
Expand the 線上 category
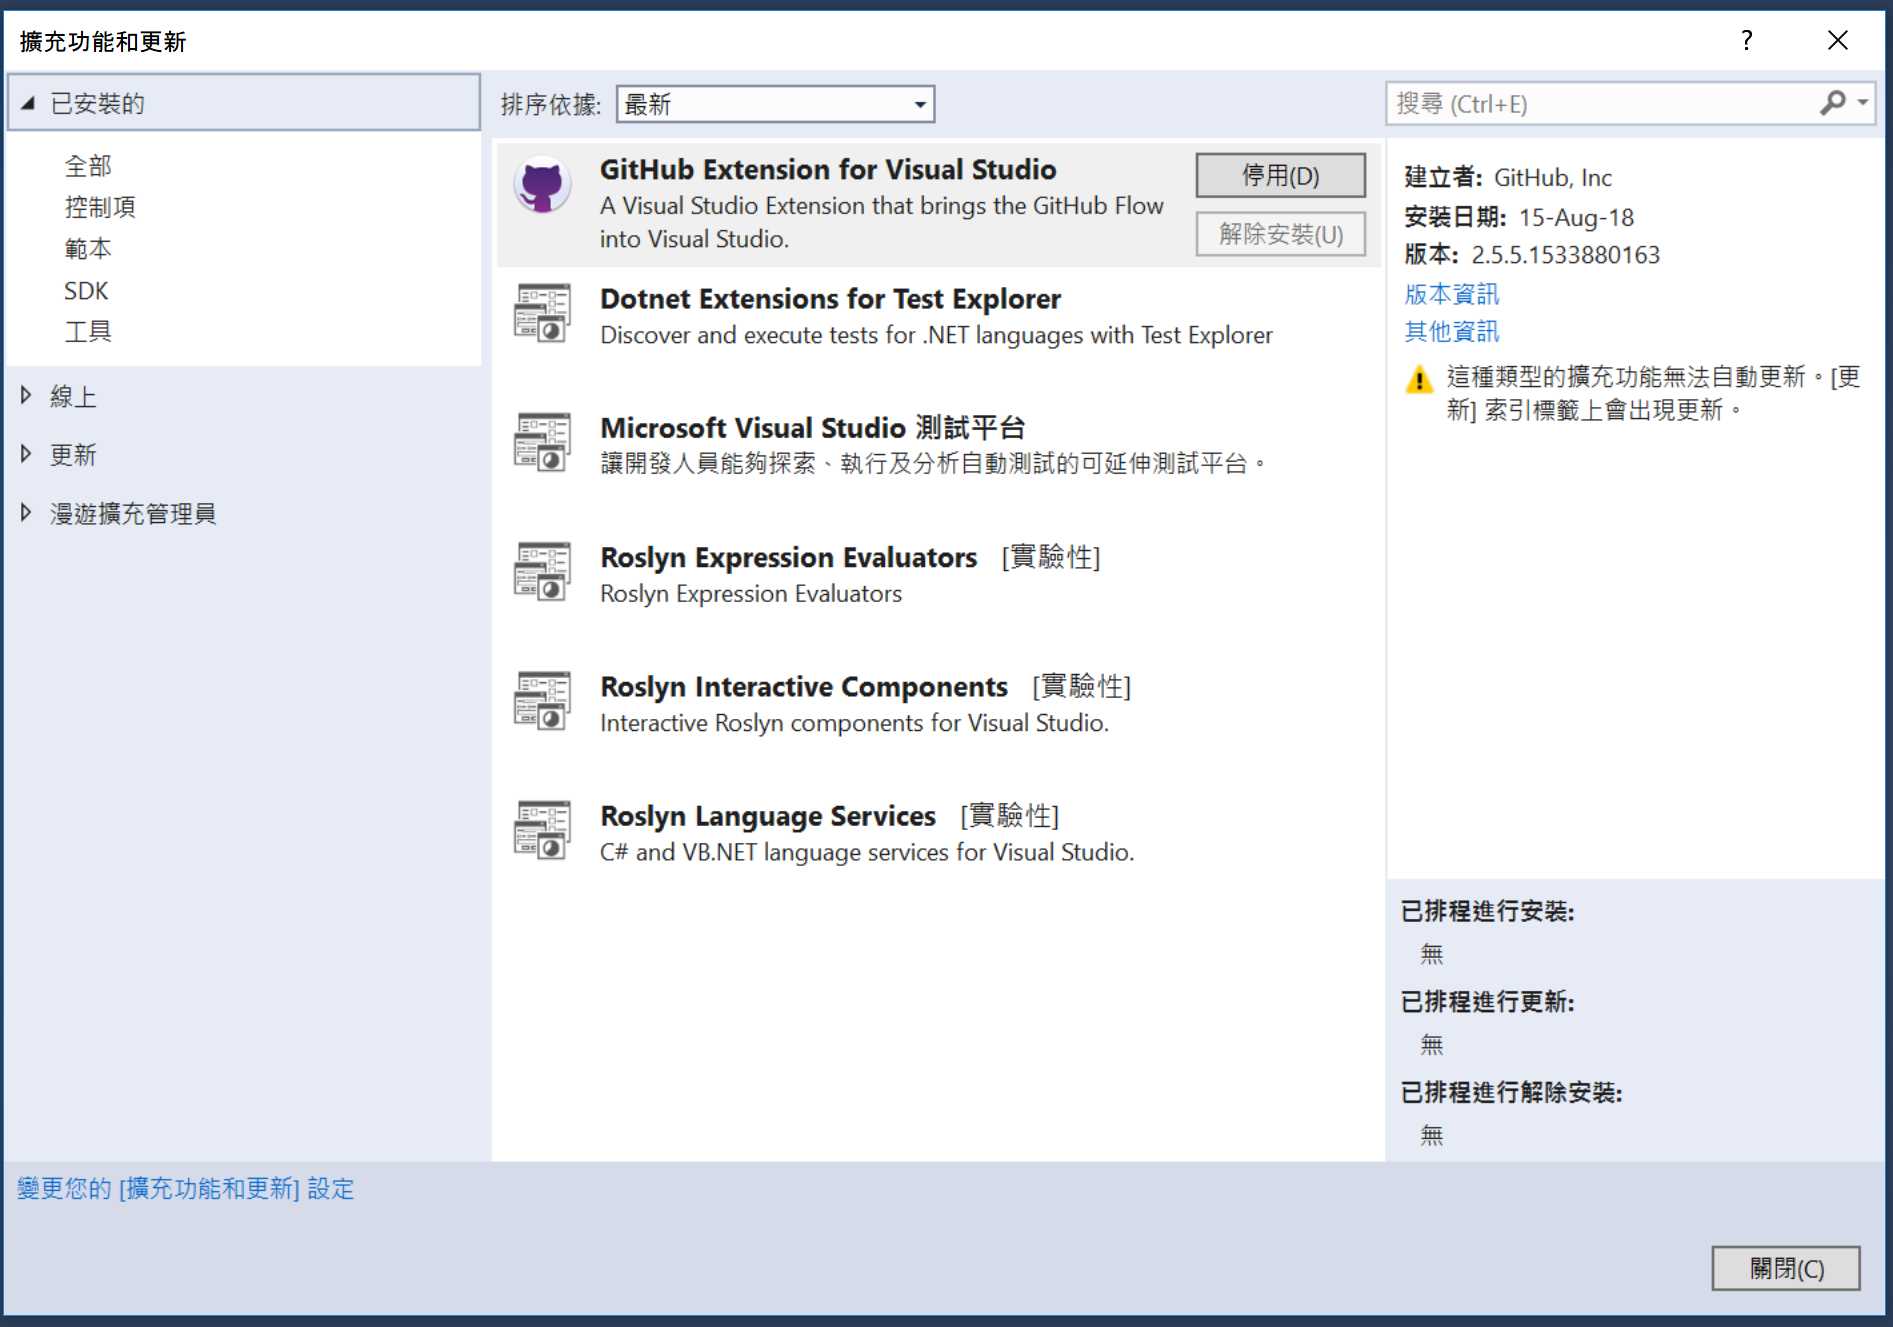pyautogui.click(x=26, y=395)
